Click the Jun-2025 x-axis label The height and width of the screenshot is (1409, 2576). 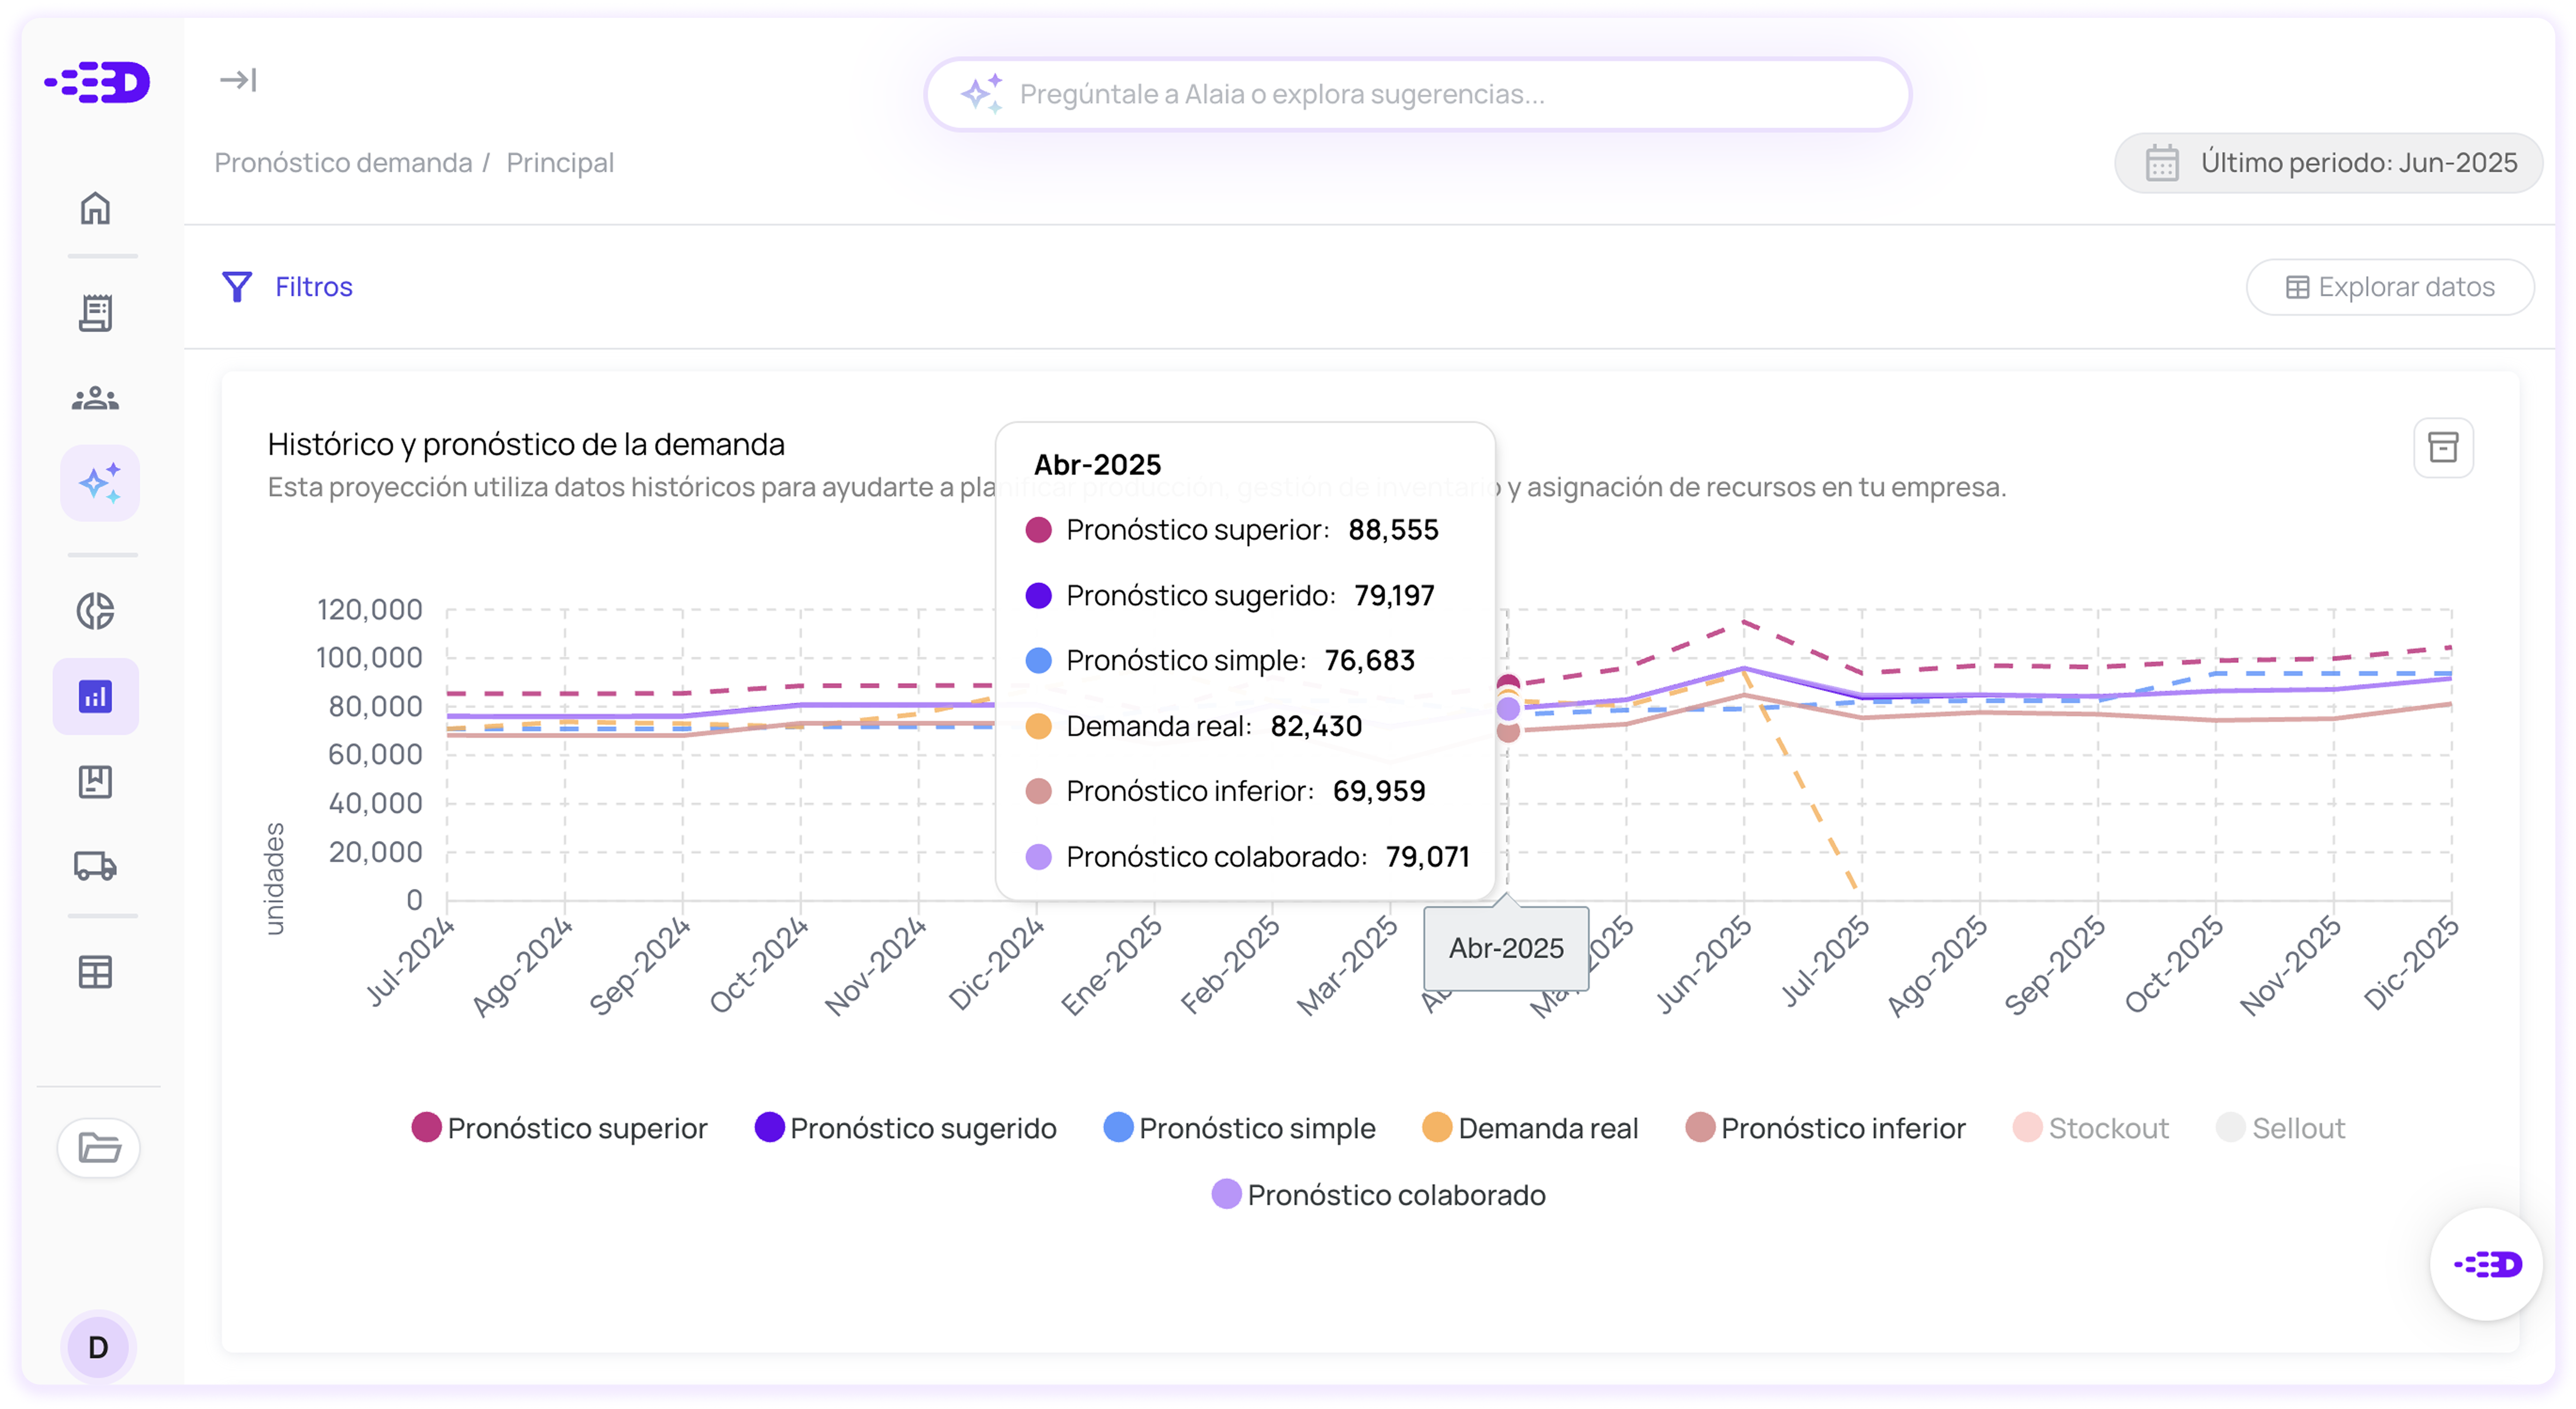tap(1703, 965)
